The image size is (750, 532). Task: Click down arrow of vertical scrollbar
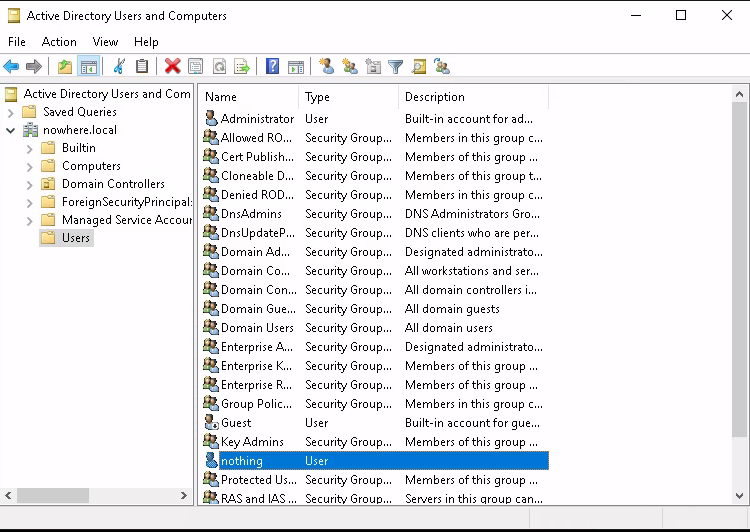point(739,496)
